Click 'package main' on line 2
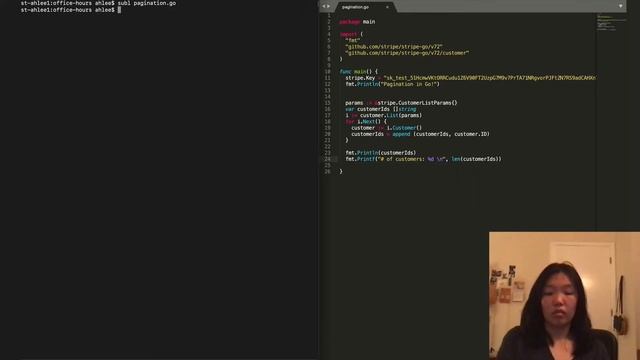This screenshot has width=640, height=360. [357, 22]
